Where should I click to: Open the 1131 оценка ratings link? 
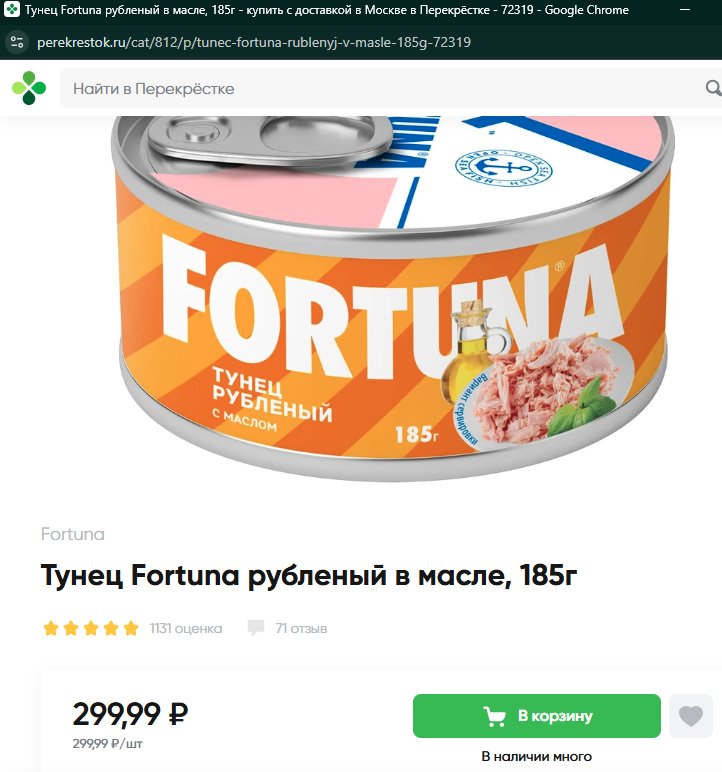186,628
